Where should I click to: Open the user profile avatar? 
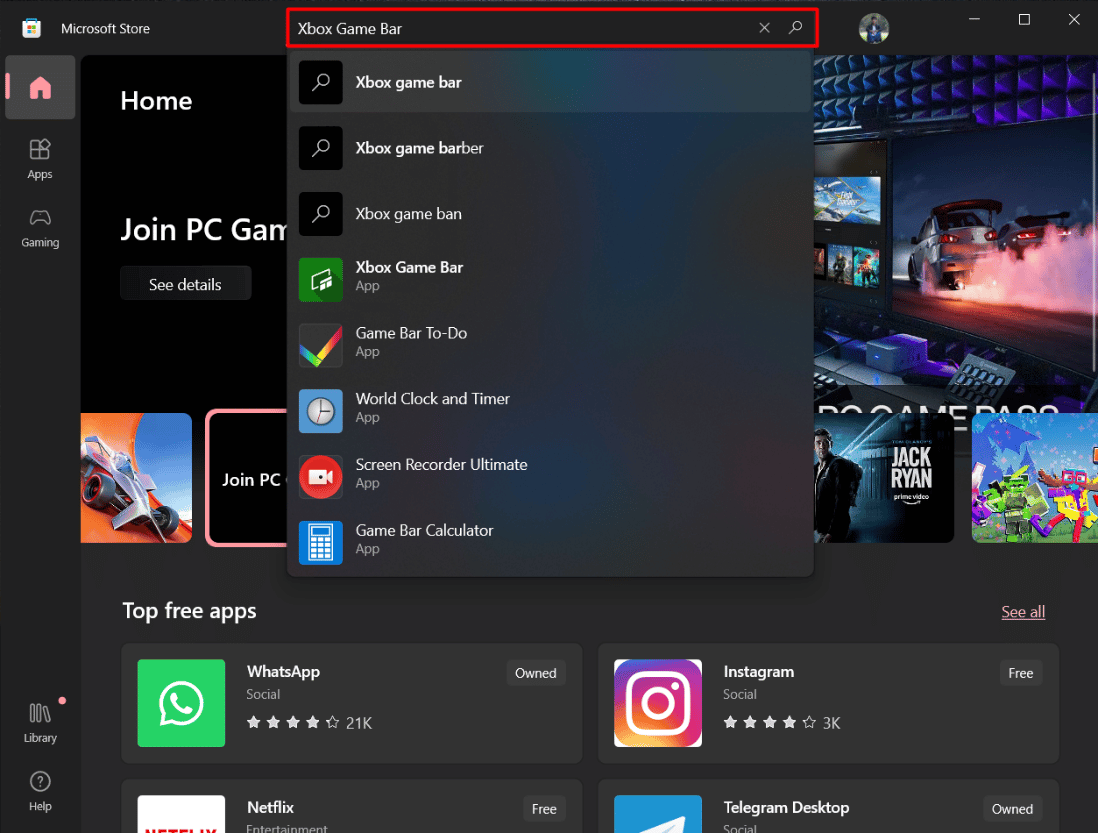[x=874, y=29]
